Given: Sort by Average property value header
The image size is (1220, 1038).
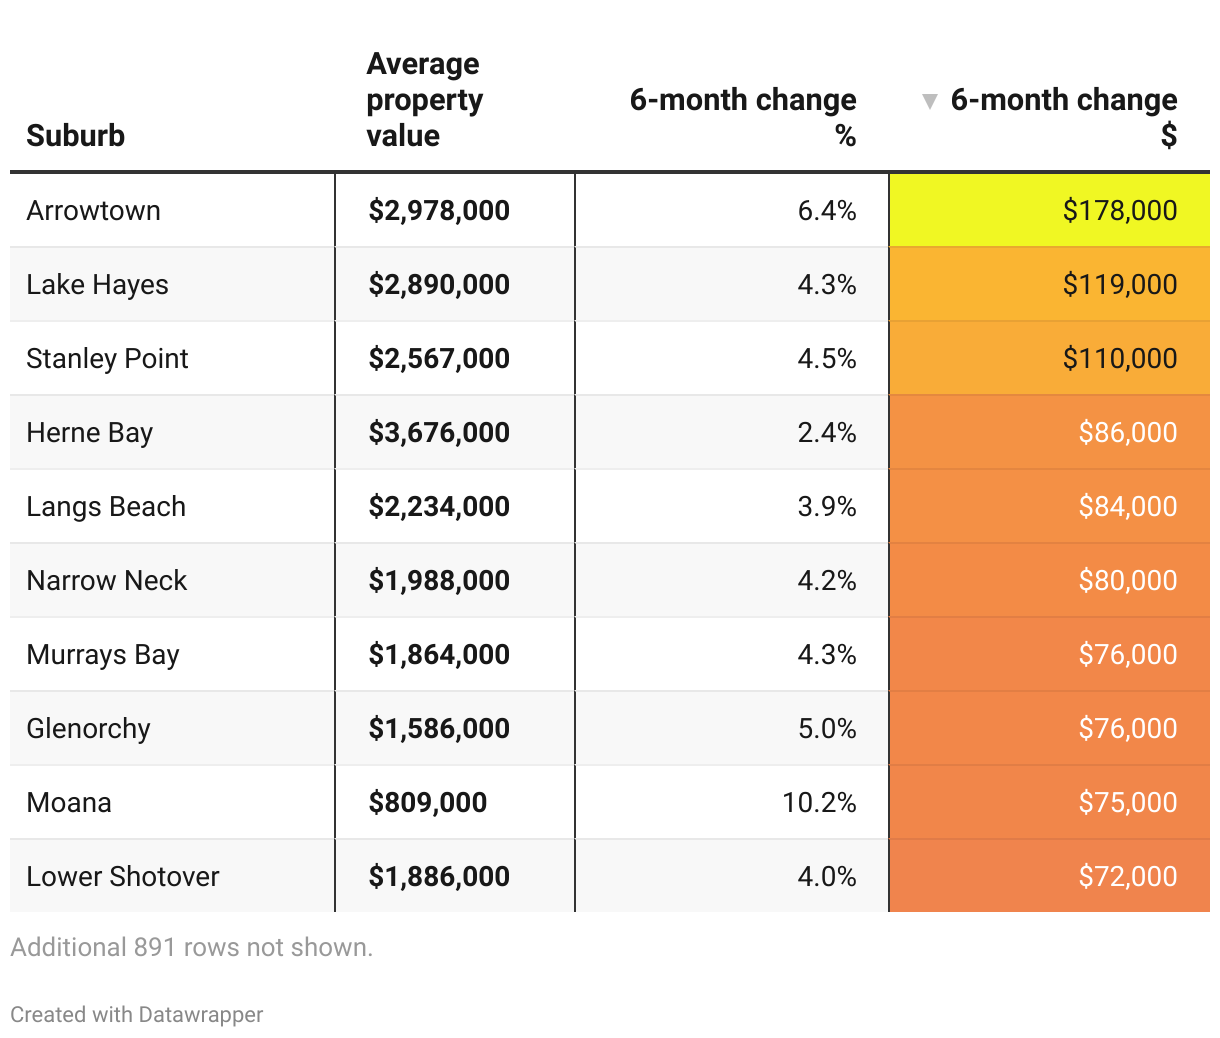Looking at the screenshot, I should [425, 99].
